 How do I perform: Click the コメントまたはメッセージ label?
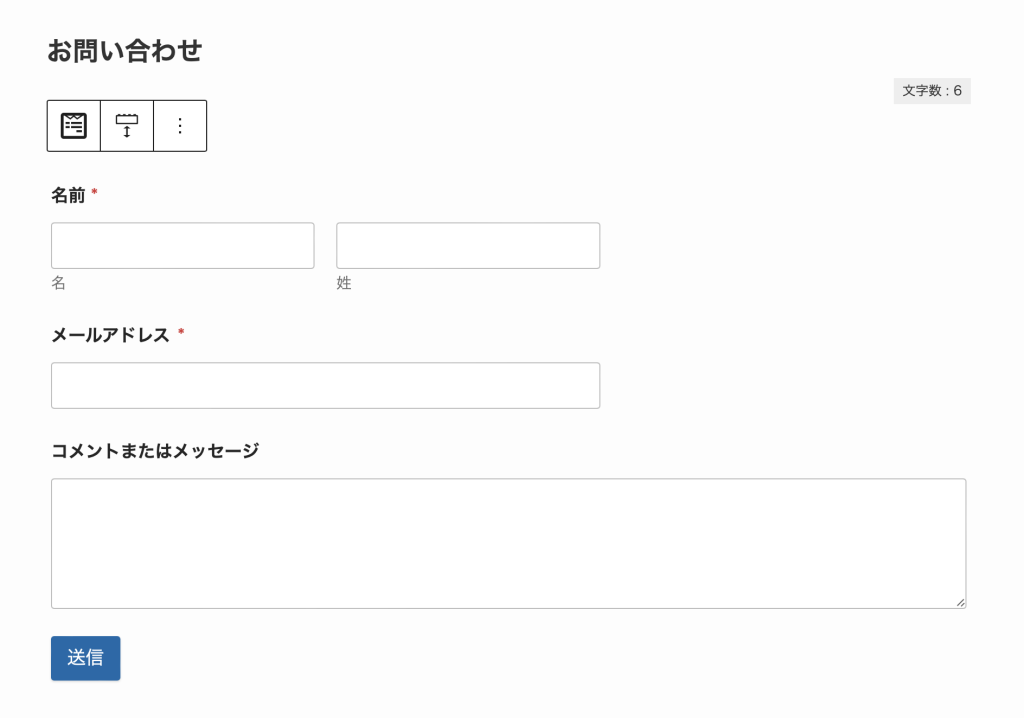pos(155,451)
